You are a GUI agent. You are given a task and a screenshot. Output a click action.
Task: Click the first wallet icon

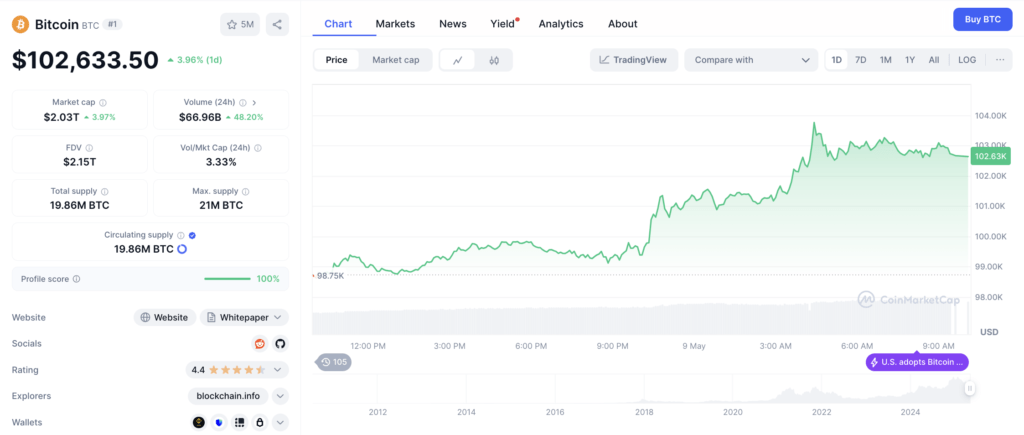199,423
